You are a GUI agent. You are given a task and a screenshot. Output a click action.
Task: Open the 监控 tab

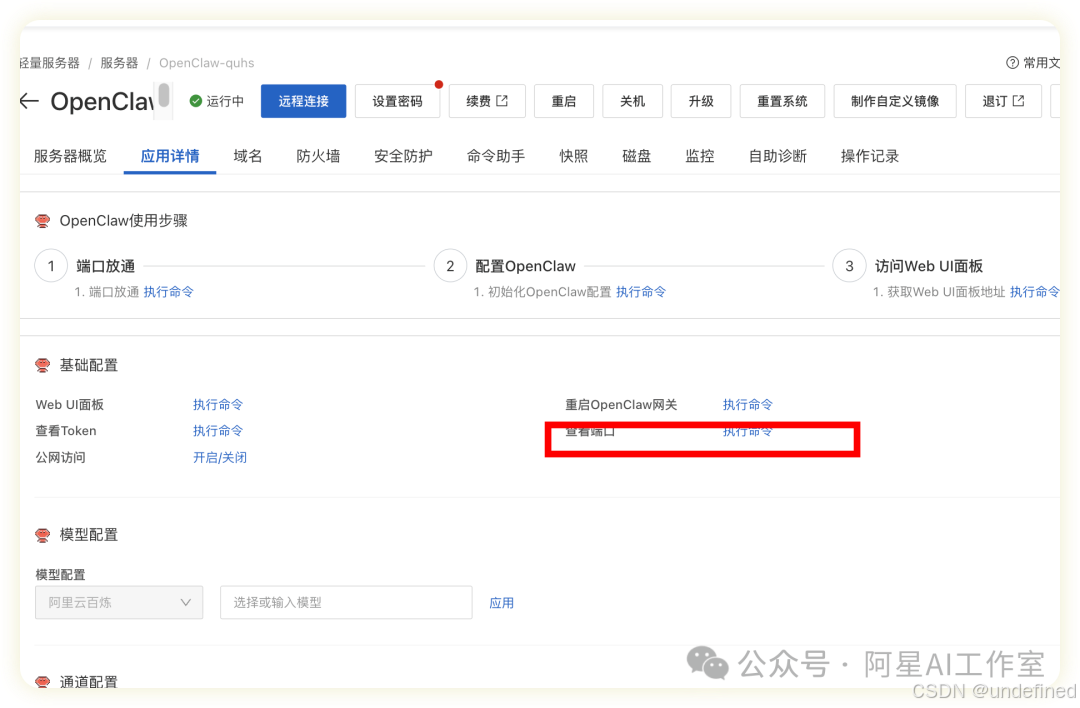coord(699,155)
